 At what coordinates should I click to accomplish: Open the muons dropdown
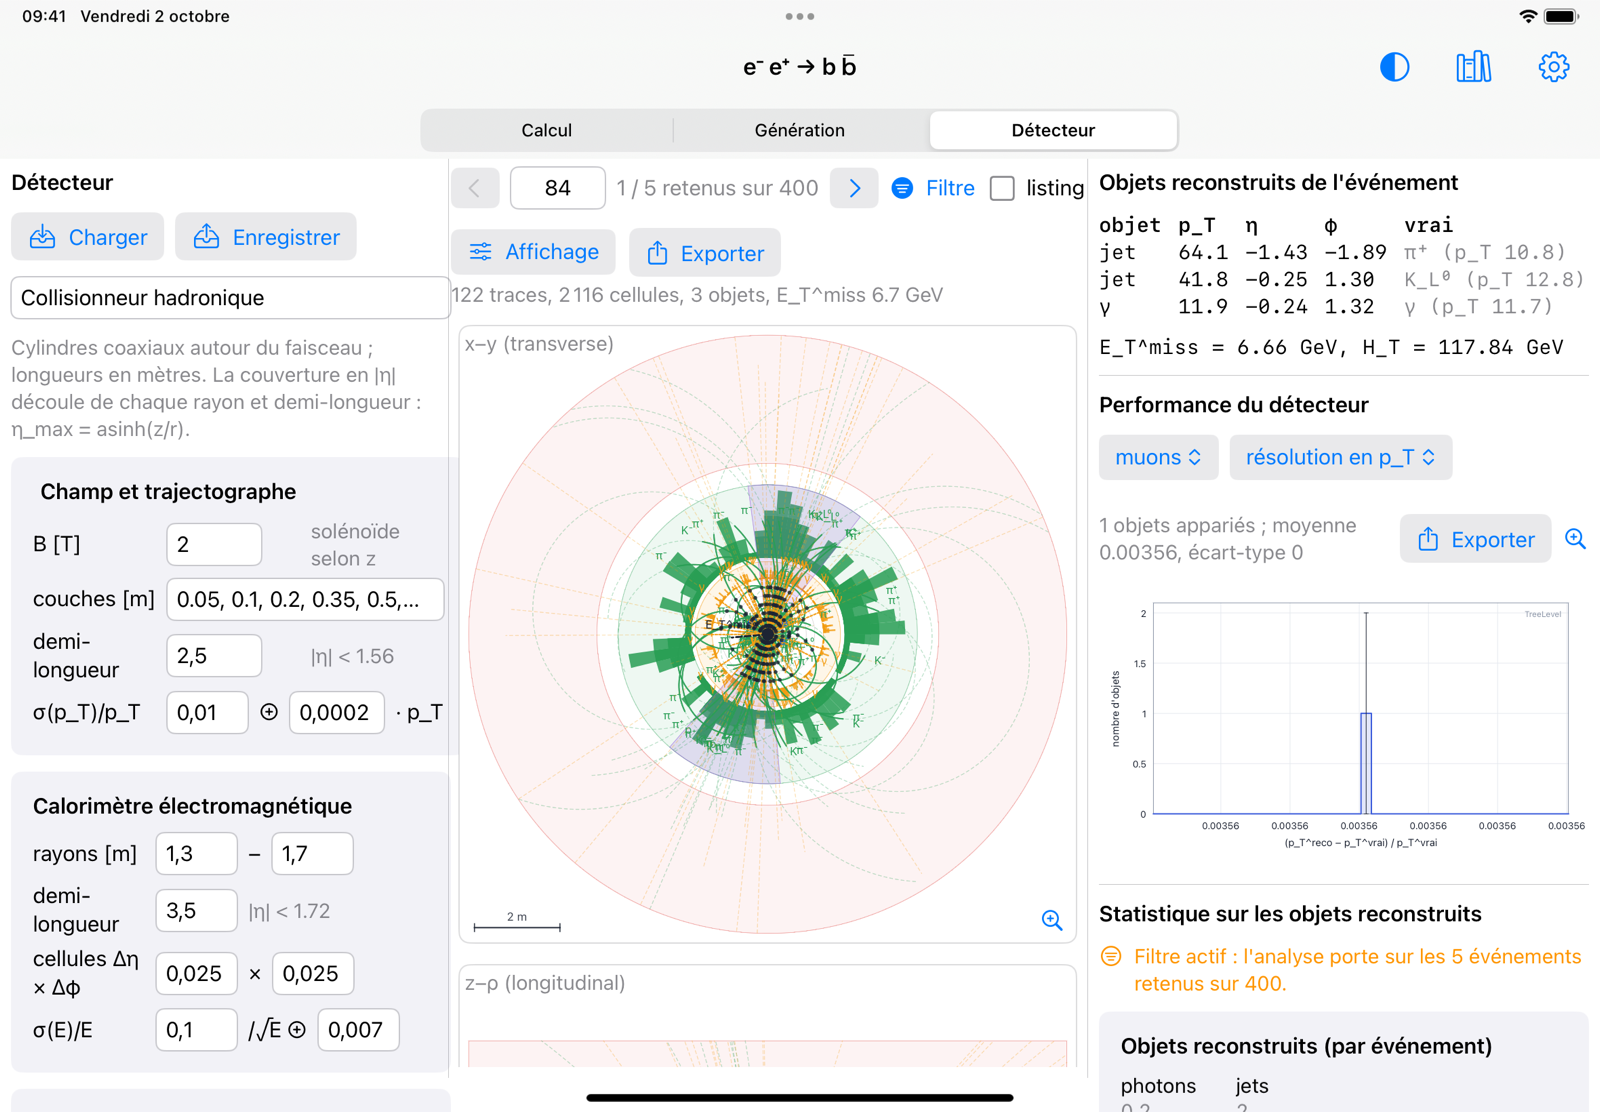pyautogui.click(x=1158, y=457)
